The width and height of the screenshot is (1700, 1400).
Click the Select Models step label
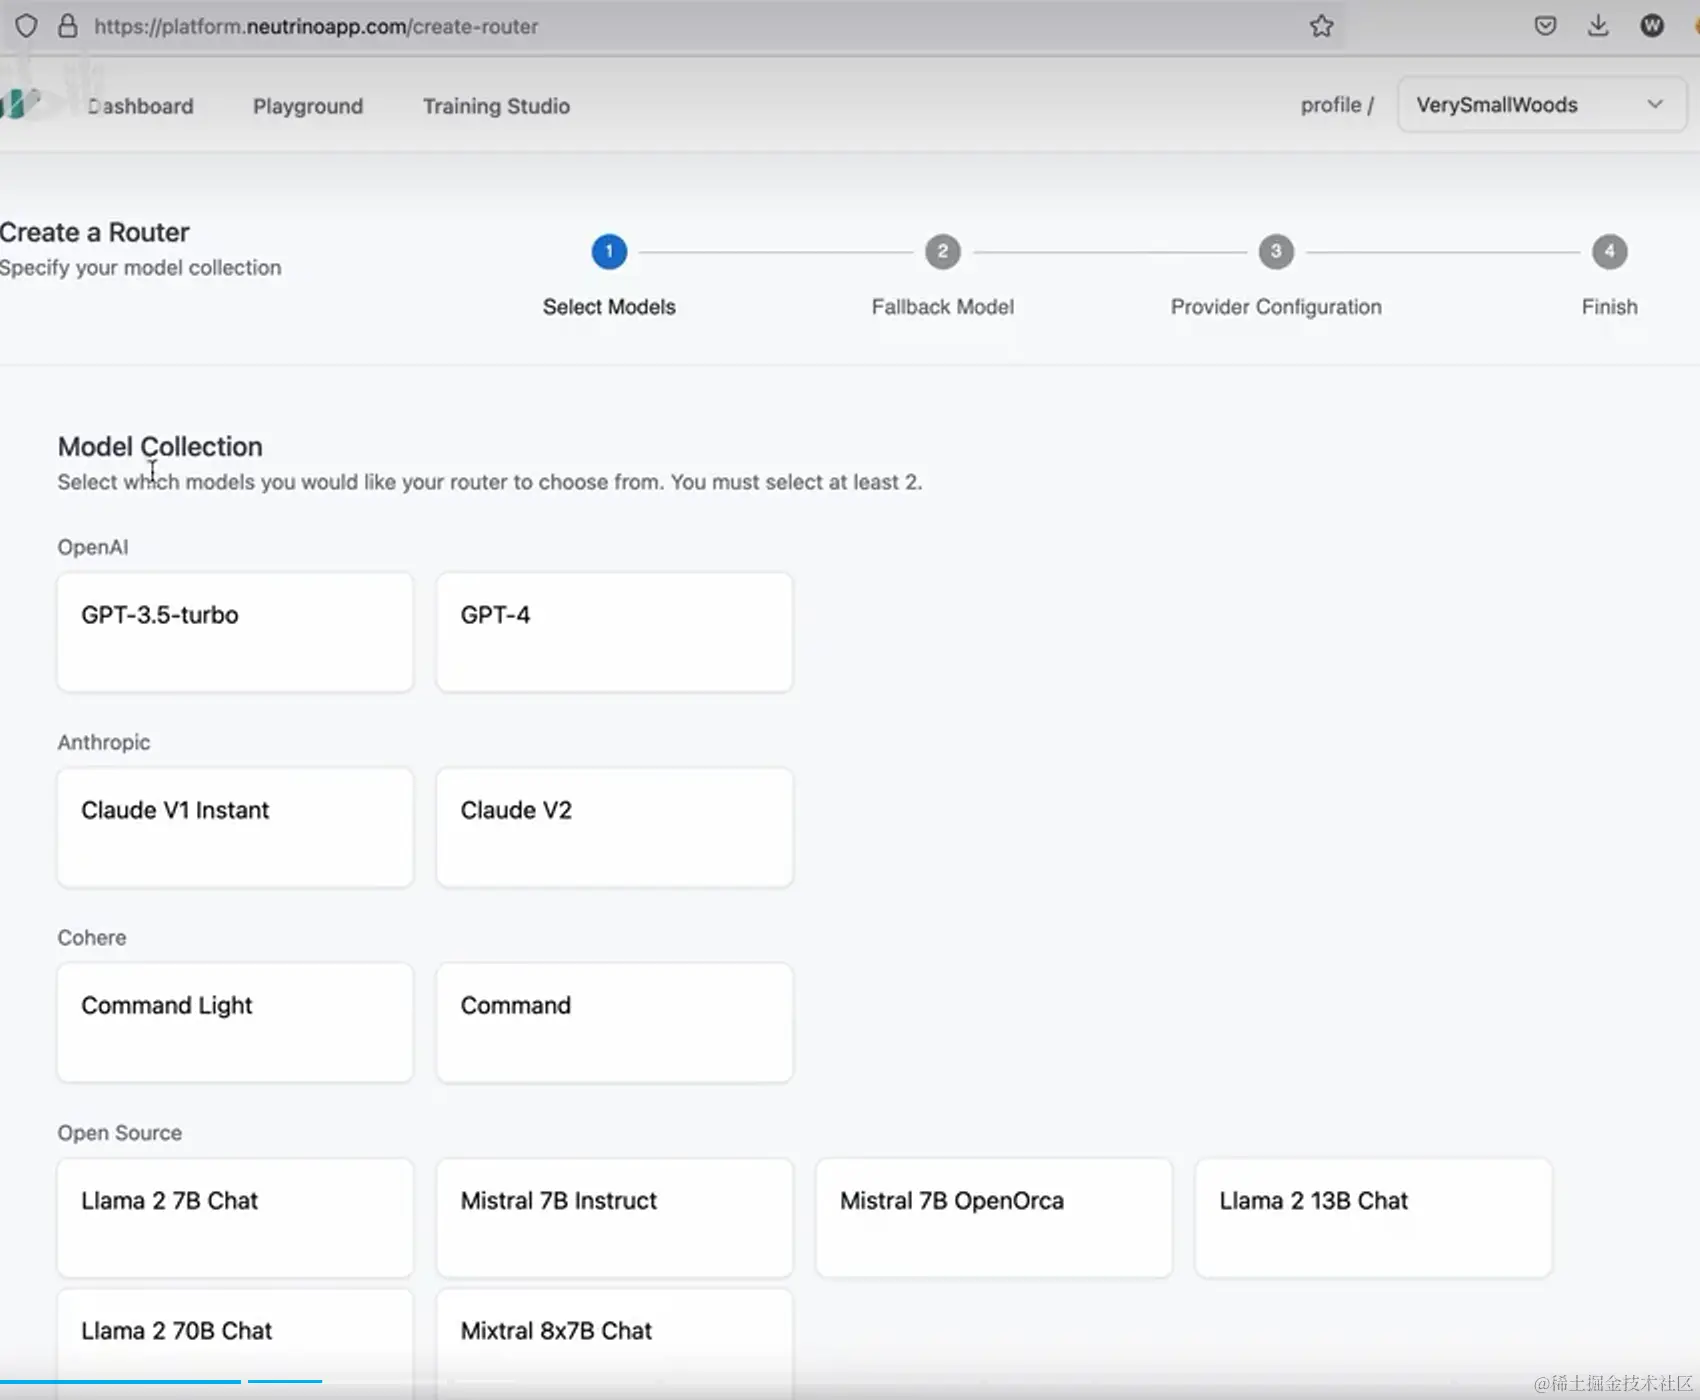(x=609, y=307)
